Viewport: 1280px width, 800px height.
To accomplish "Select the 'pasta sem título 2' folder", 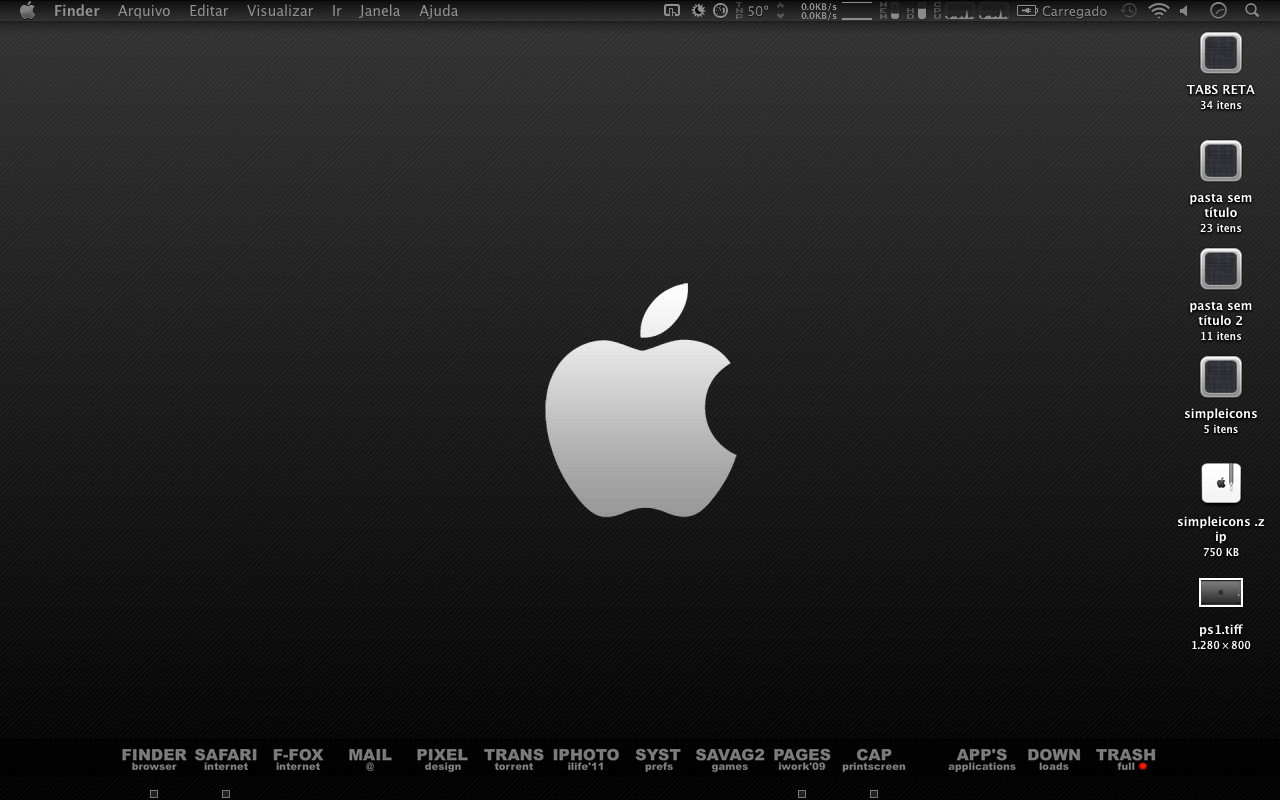I will (1220, 269).
